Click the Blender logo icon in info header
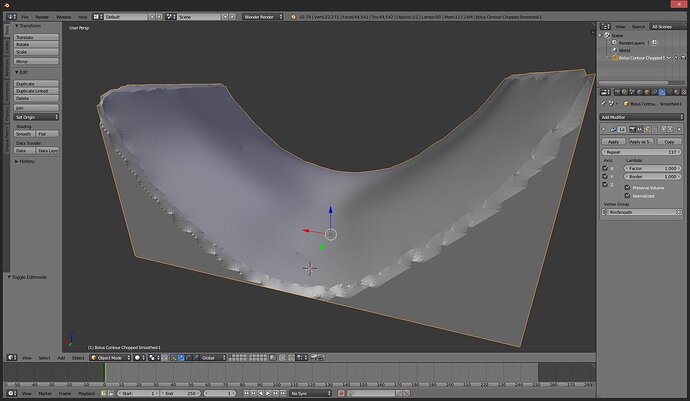Image resolution: width=690 pixels, height=401 pixels. click(294, 17)
